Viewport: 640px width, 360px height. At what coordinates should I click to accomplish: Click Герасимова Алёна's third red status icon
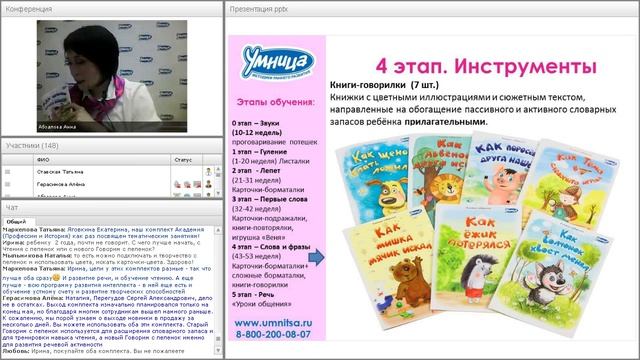[x=197, y=184]
